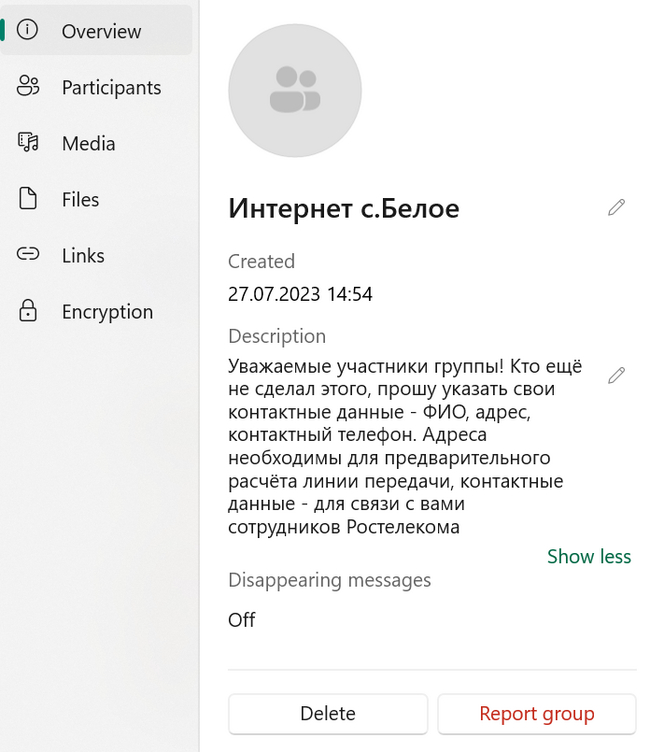This screenshot has width=650, height=752.
Task: Open Disappearing messages Off setting
Action: tap(242, 620)
